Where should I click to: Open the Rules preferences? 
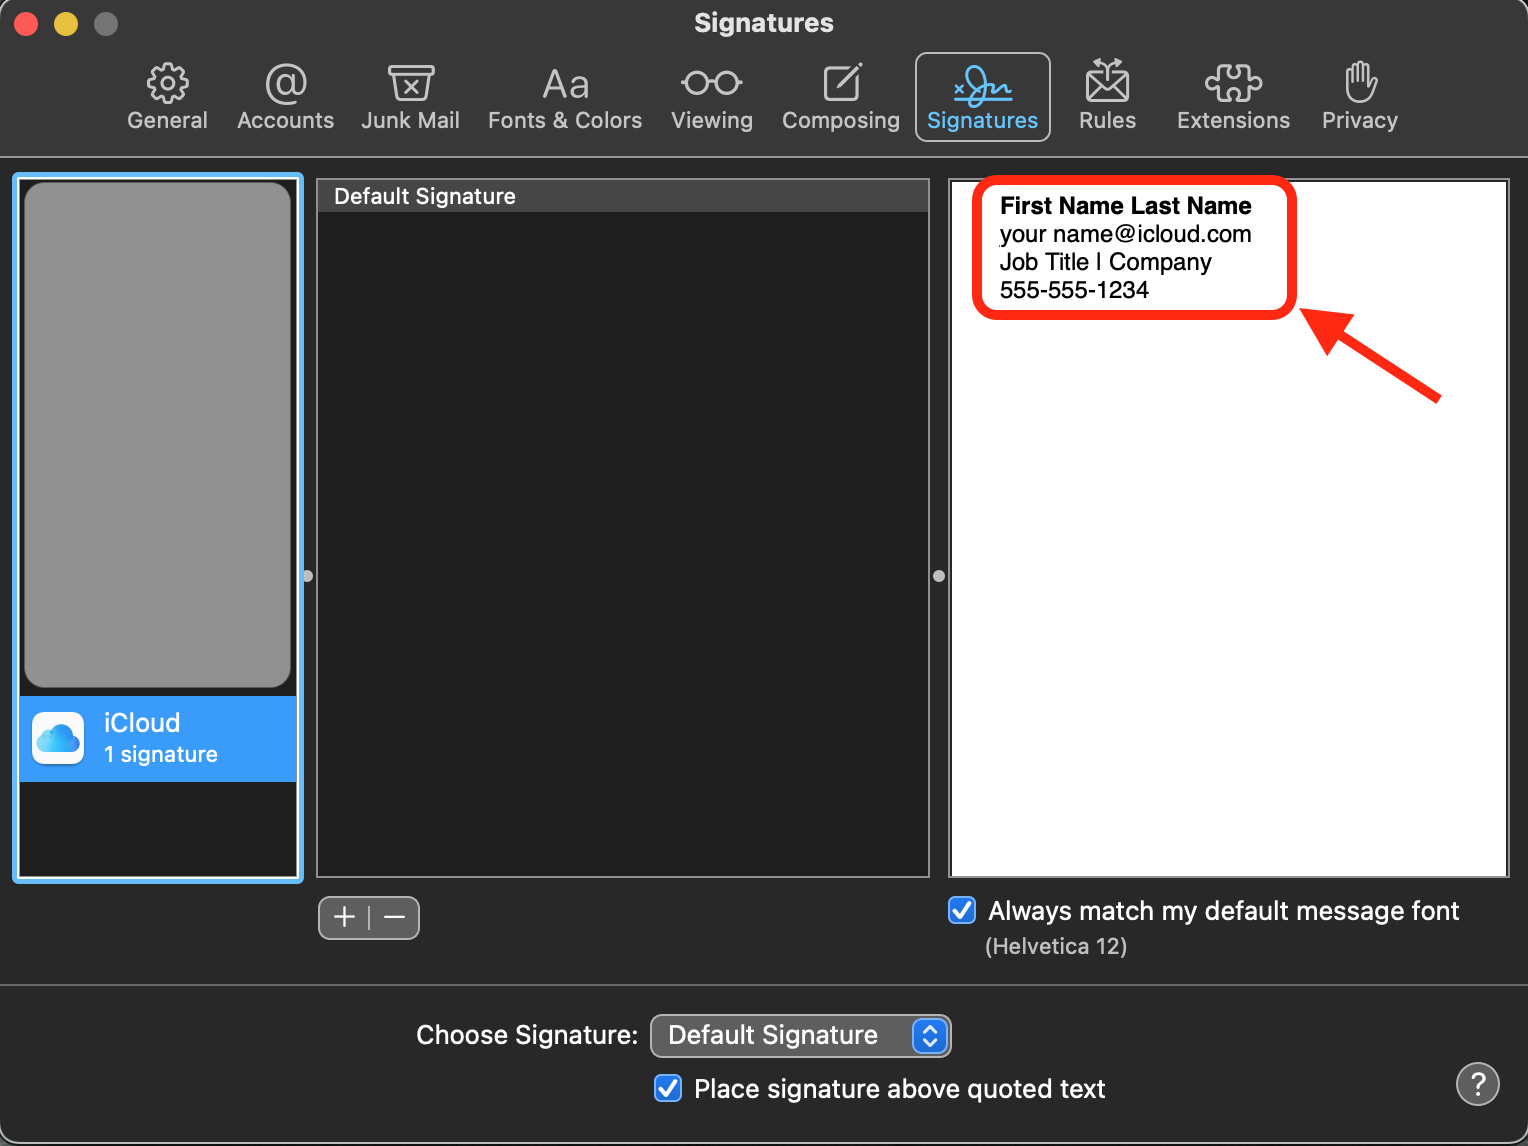tap(1107, 96)
